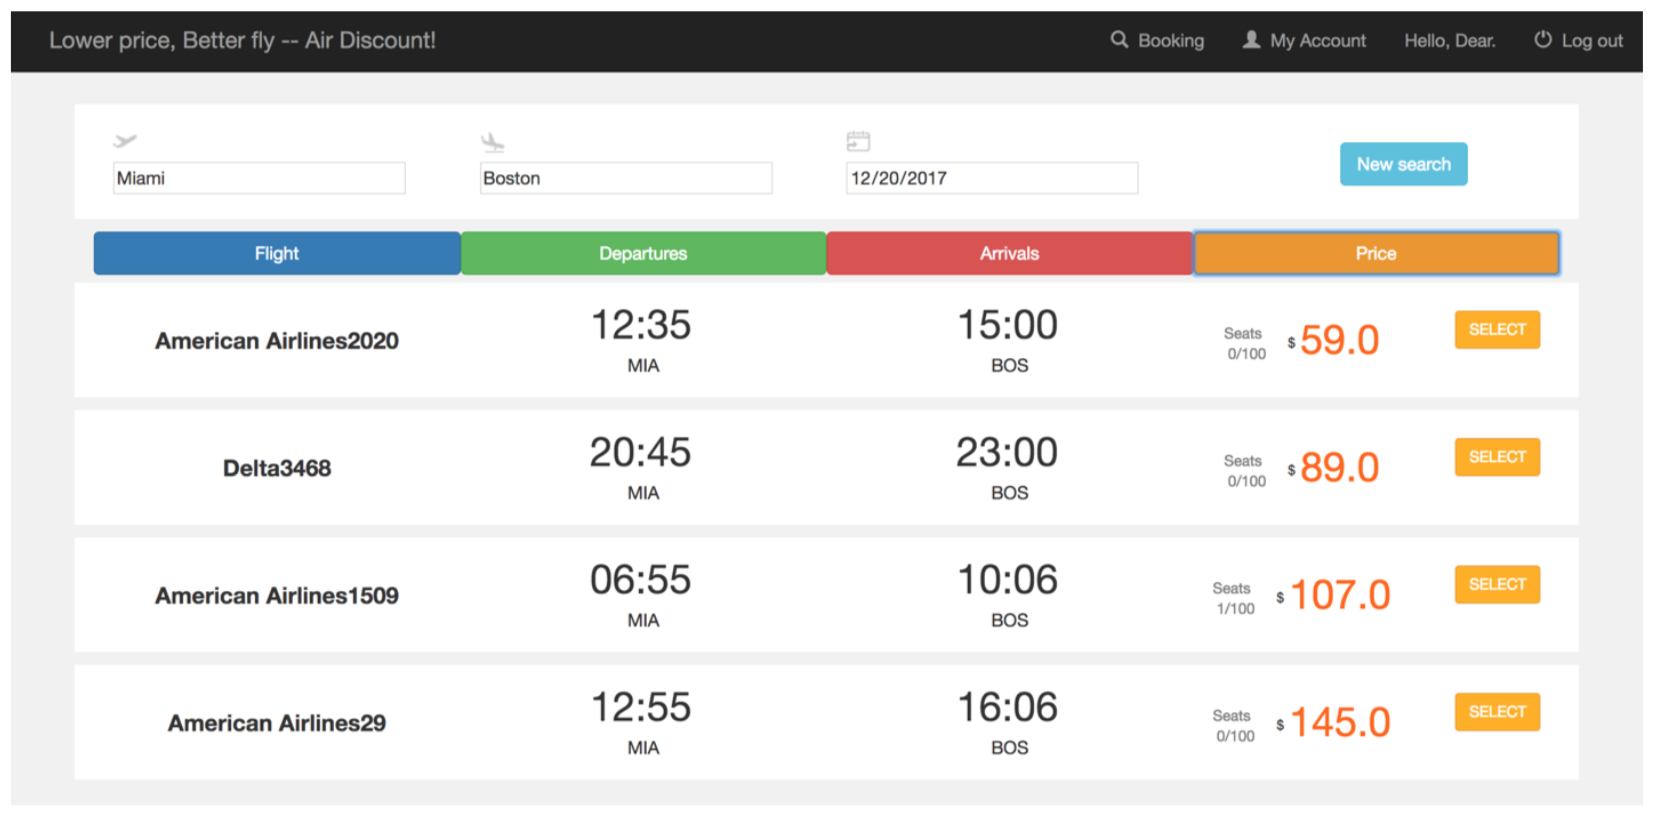The width and height of the screenshot is (1656, 814).
Task: Select the American Airlines1509 flight
Action: click(1497, 584)
